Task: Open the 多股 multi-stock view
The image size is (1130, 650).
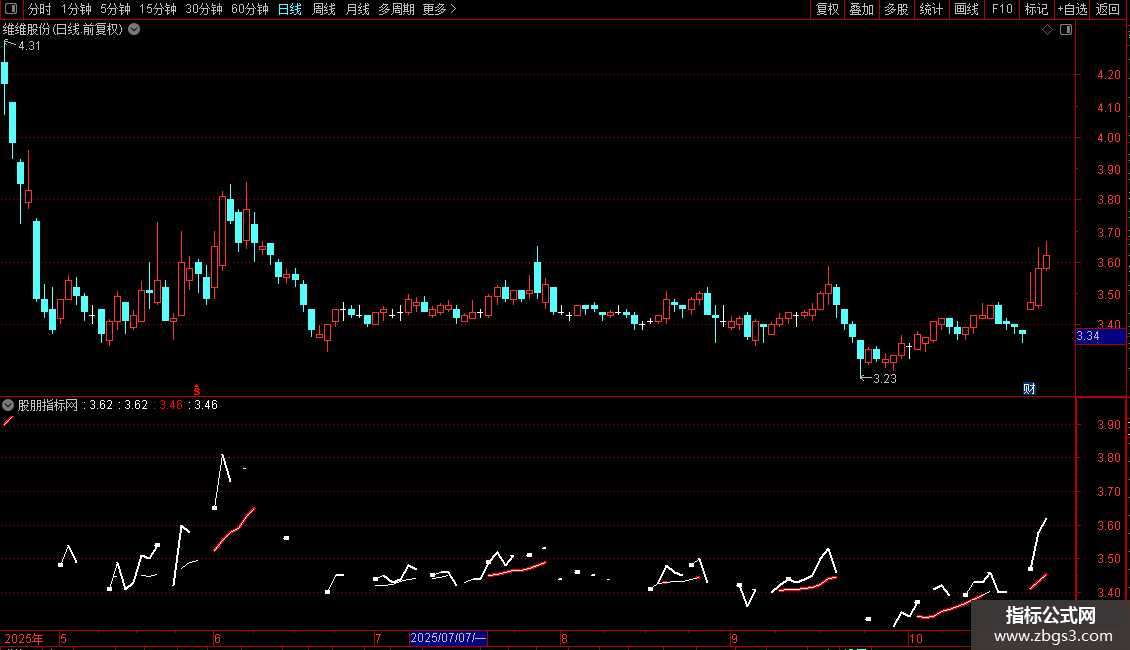Action: click(897, 9)
